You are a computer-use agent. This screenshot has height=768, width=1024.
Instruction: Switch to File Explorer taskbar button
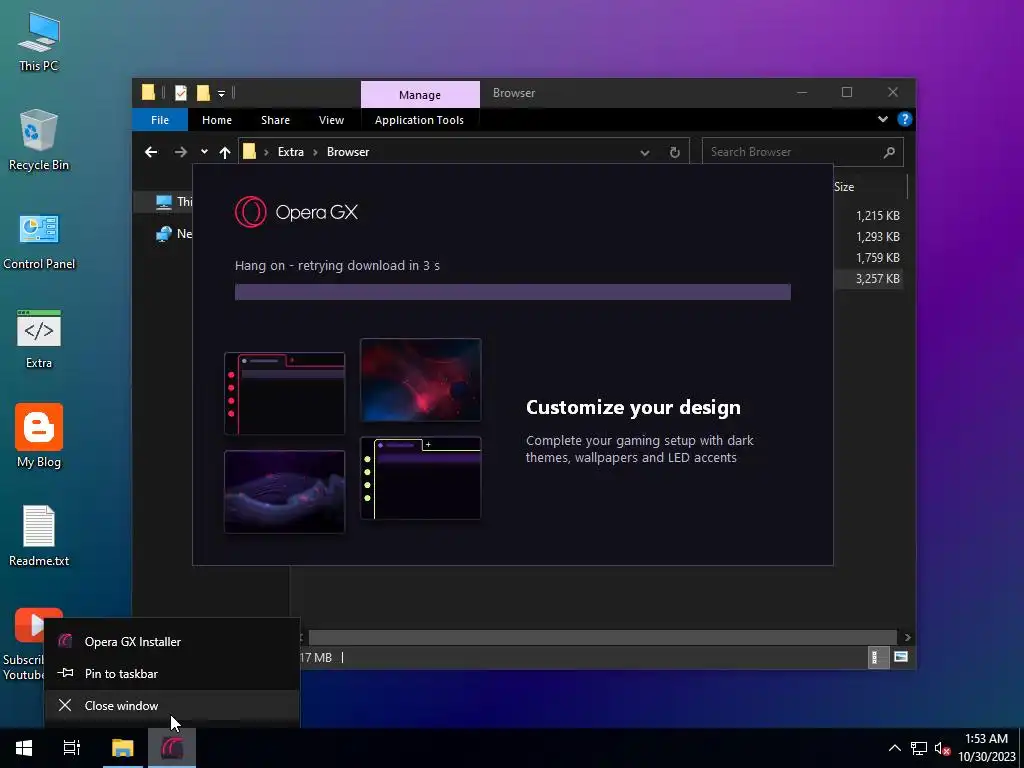[x=122, y=748]
